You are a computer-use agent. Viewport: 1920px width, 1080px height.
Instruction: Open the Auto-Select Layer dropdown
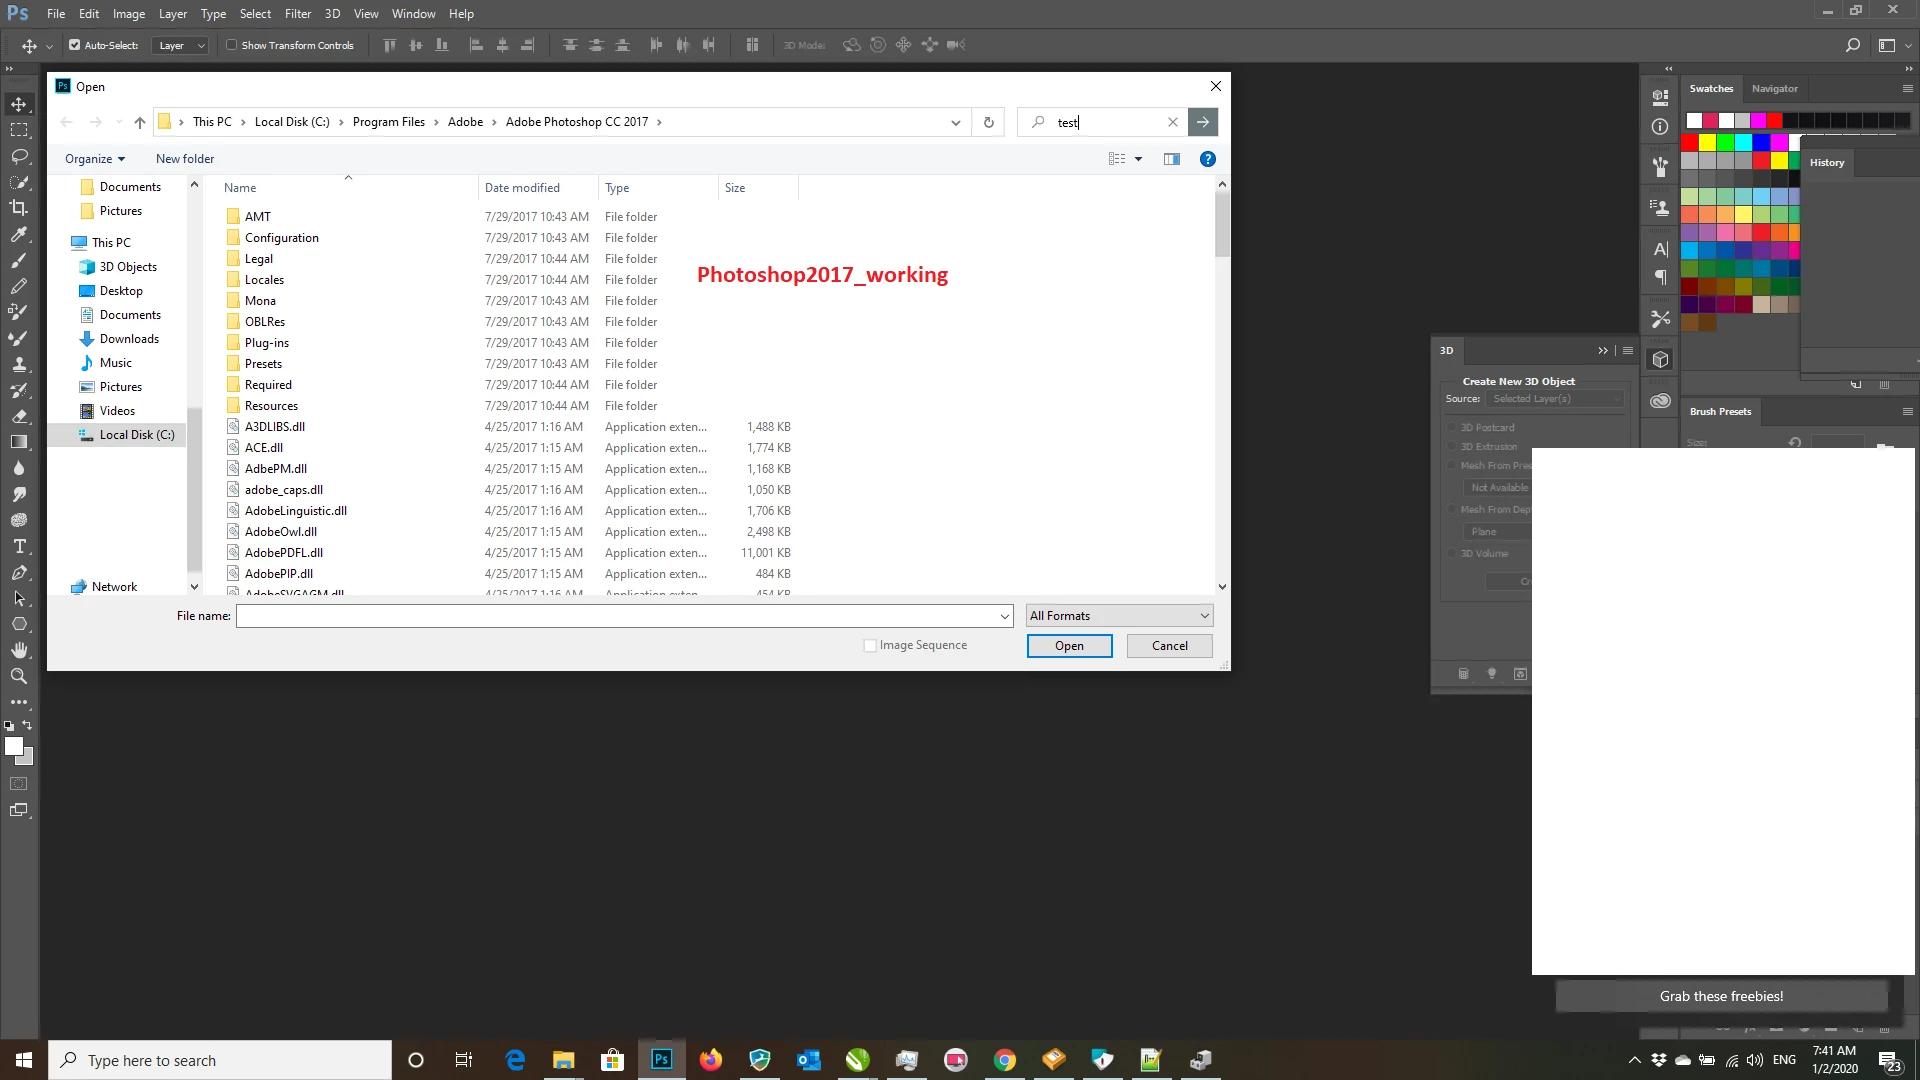[x=181, y=45]
